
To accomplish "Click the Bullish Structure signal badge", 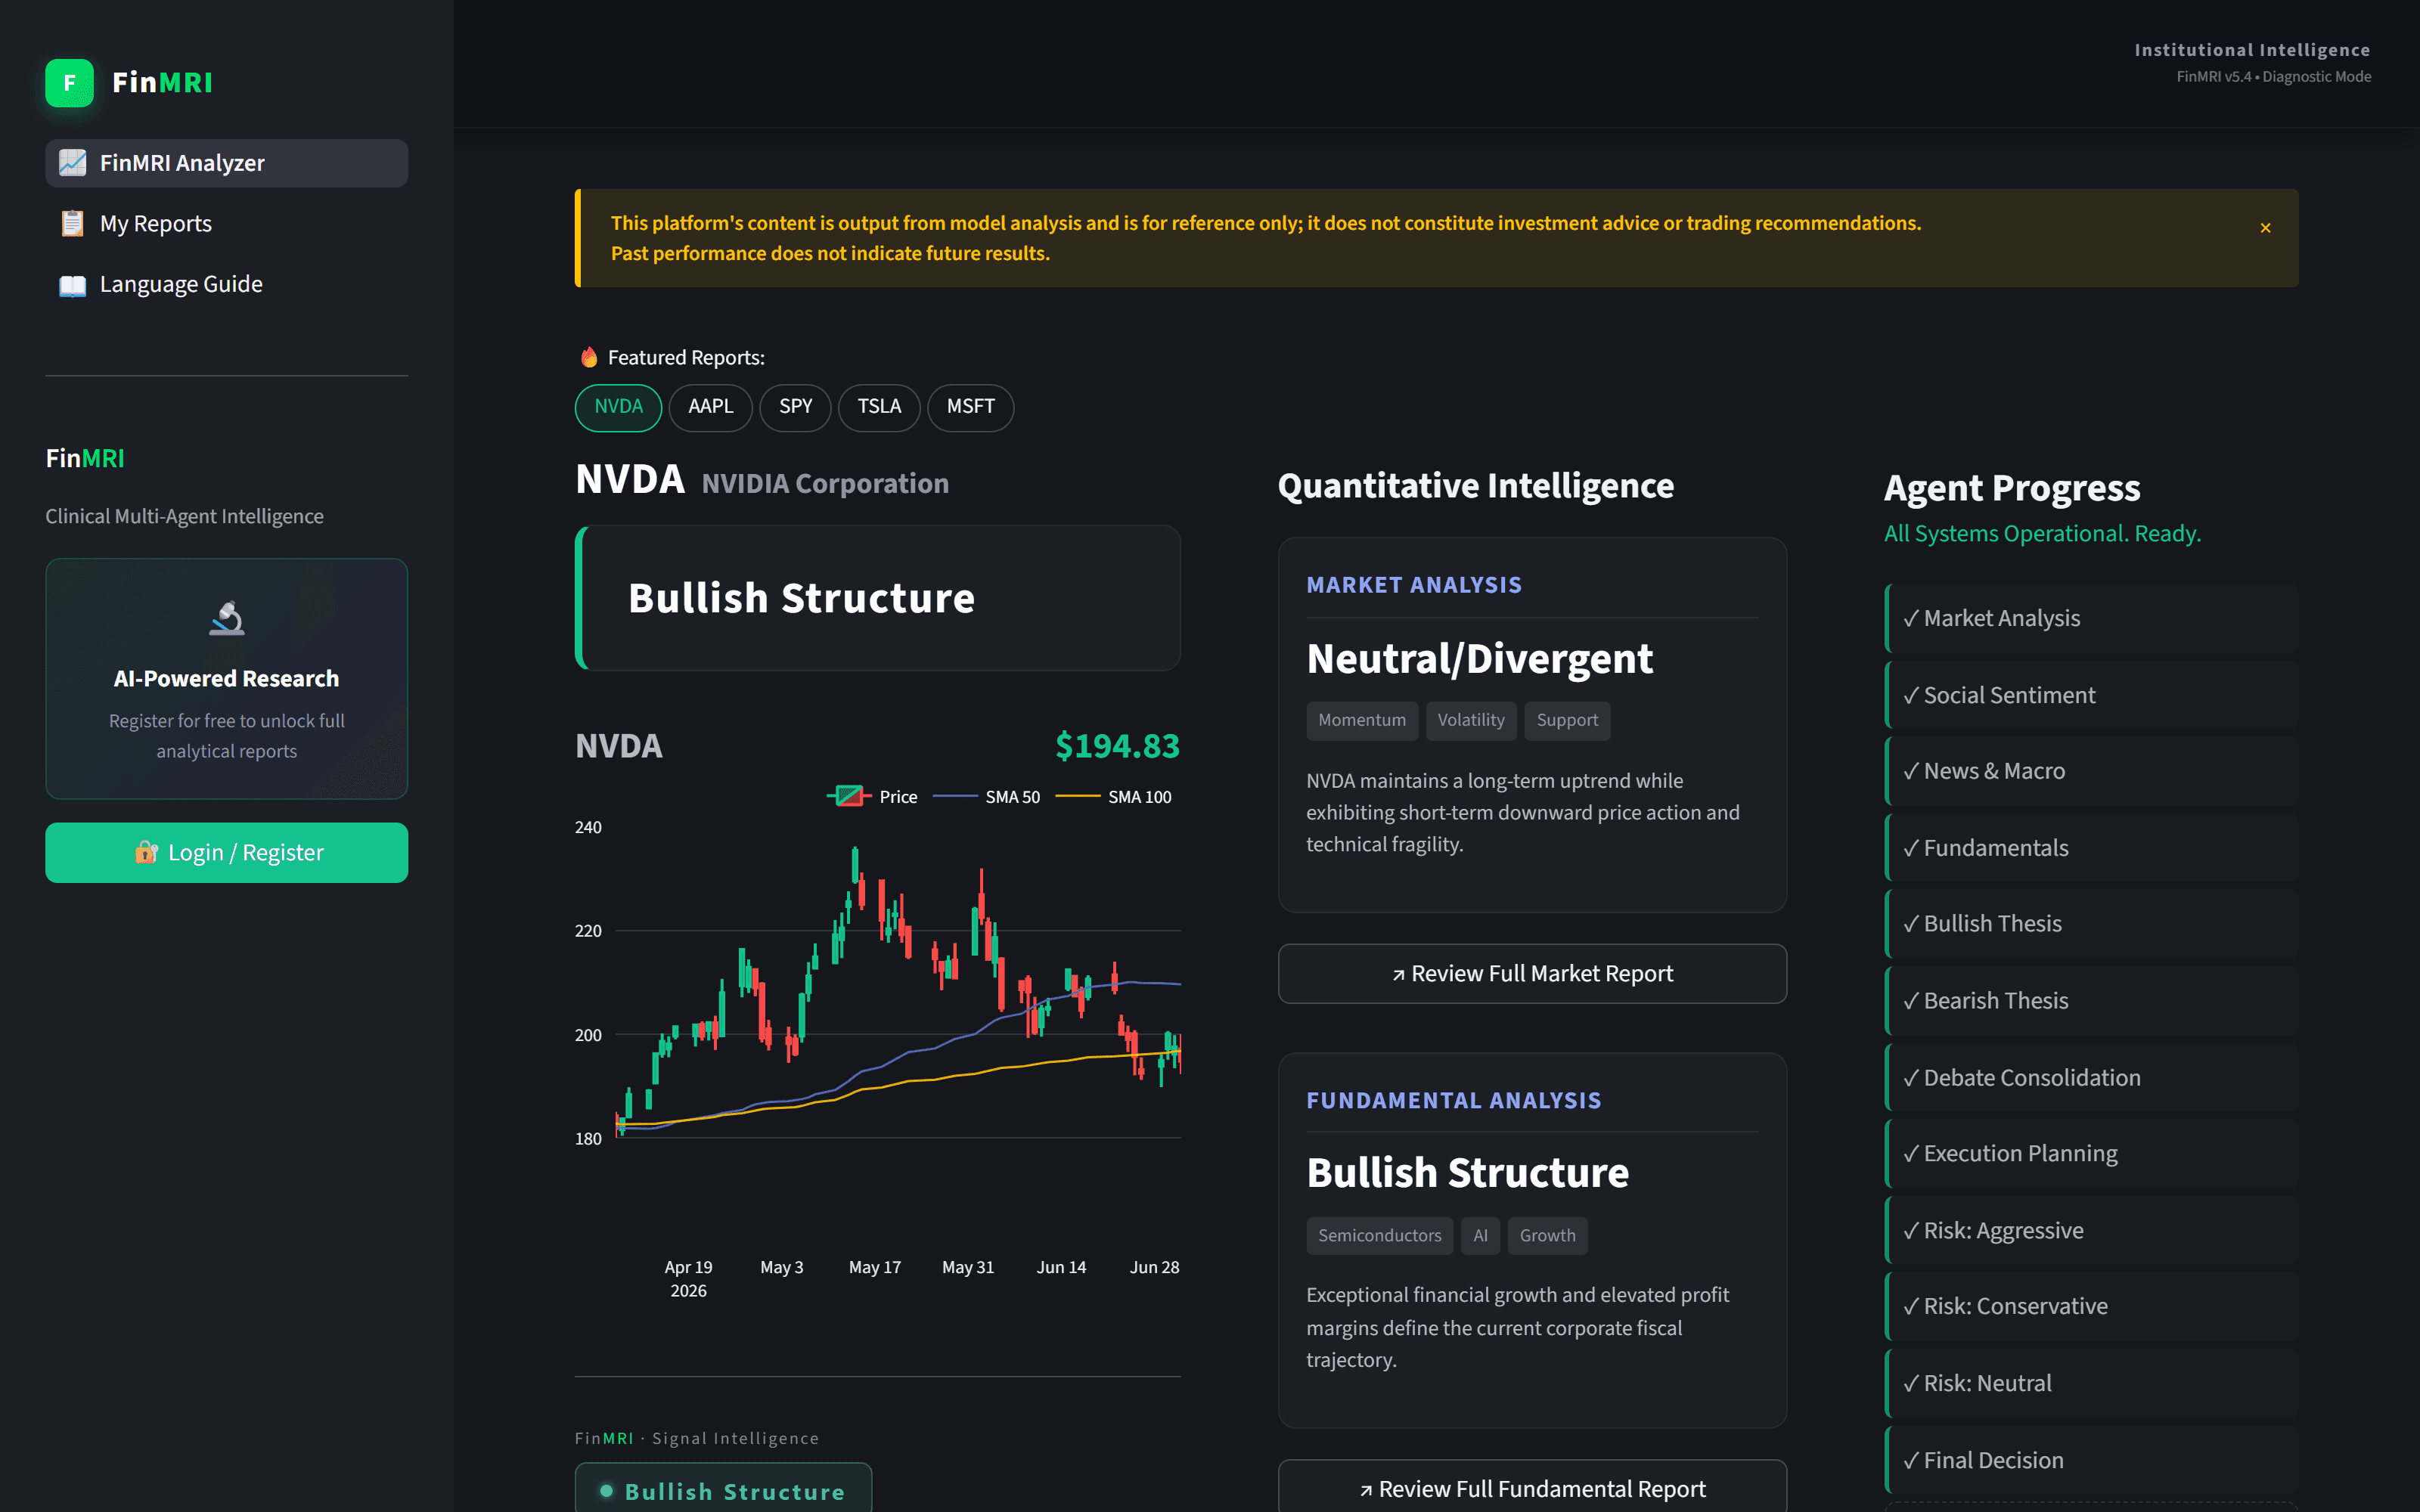I will 723,1488.
